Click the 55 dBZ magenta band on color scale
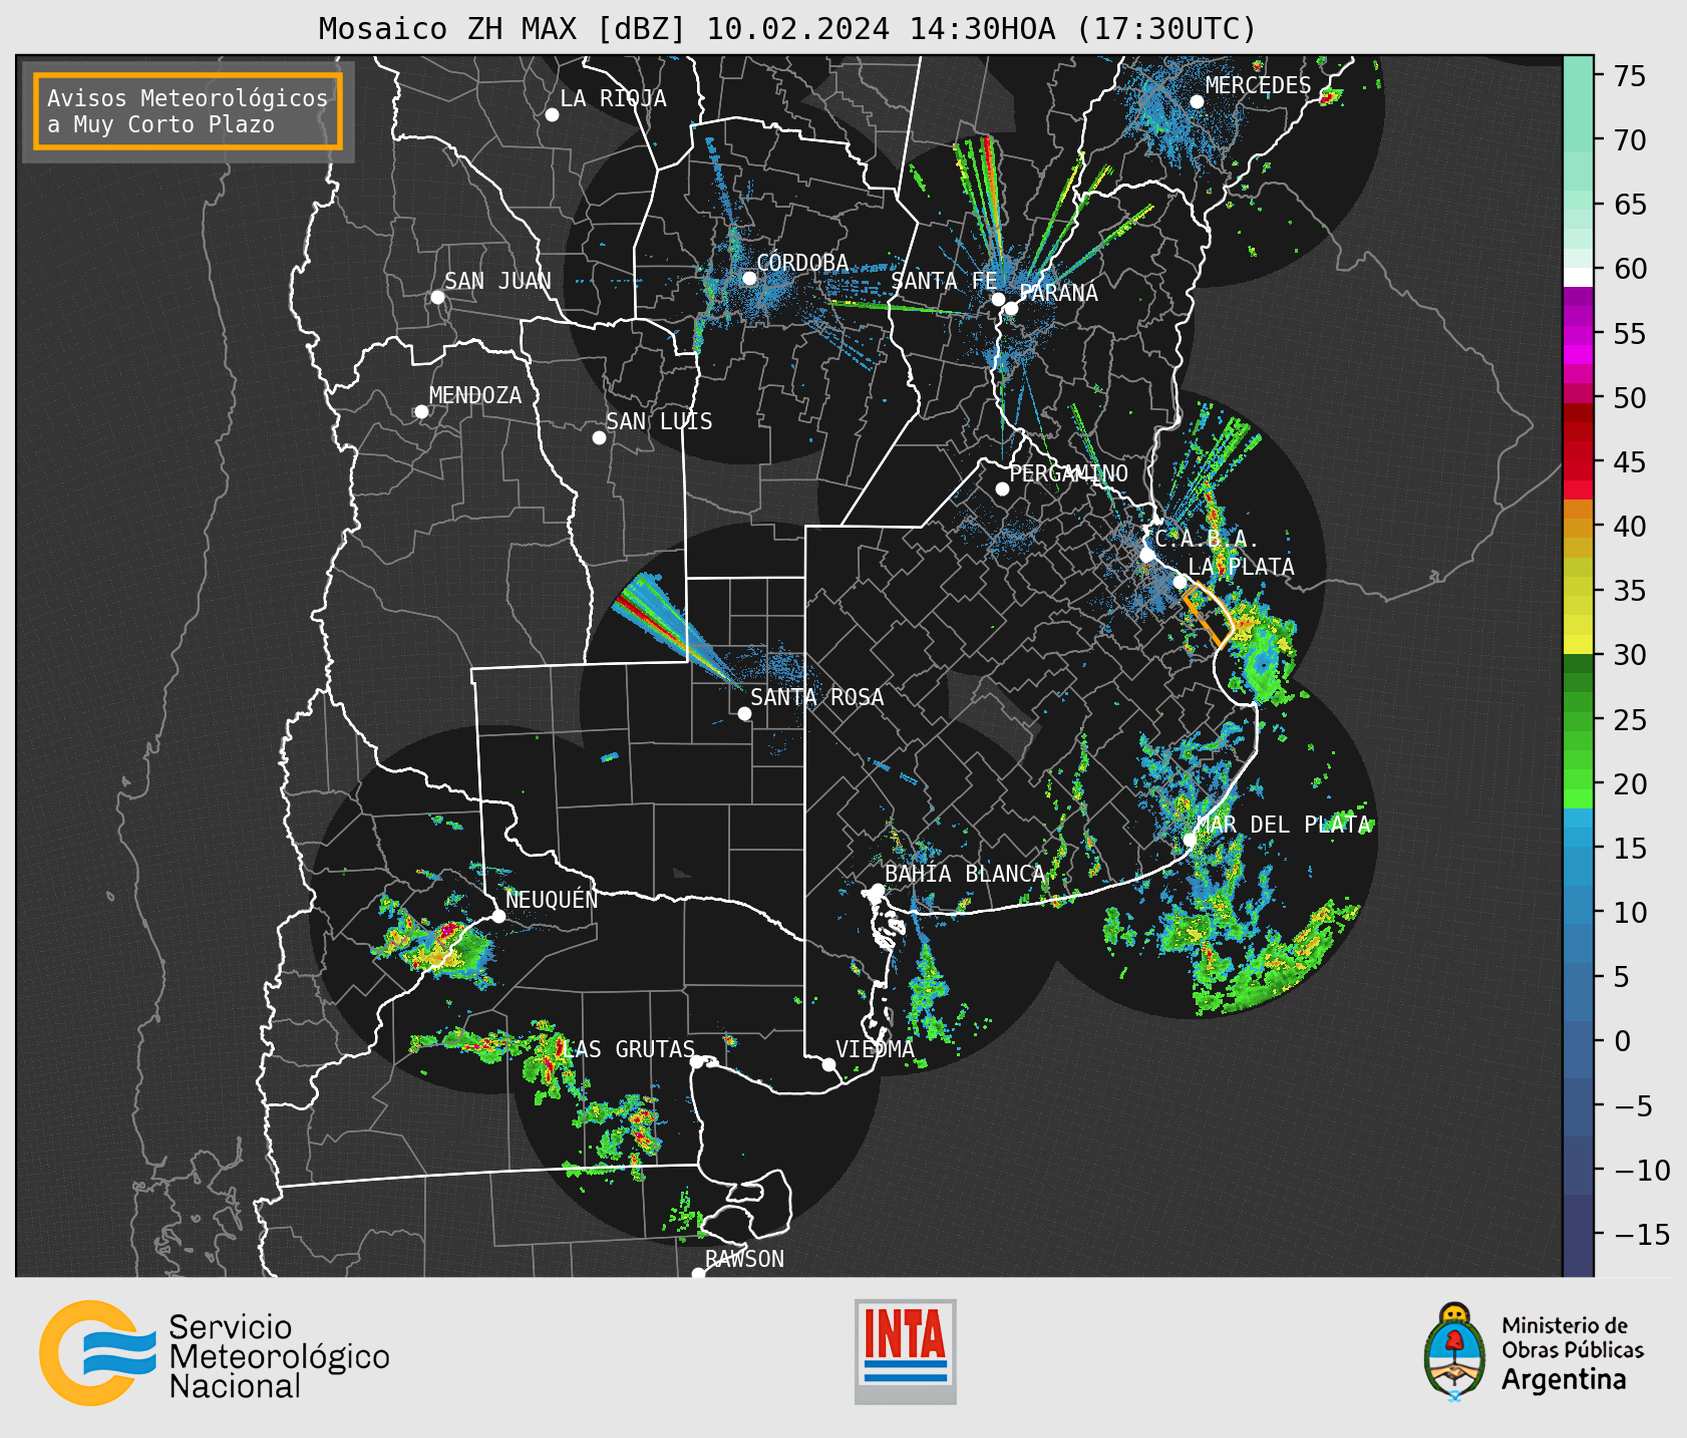Screen dimensions: 1687x1438 1578,334
